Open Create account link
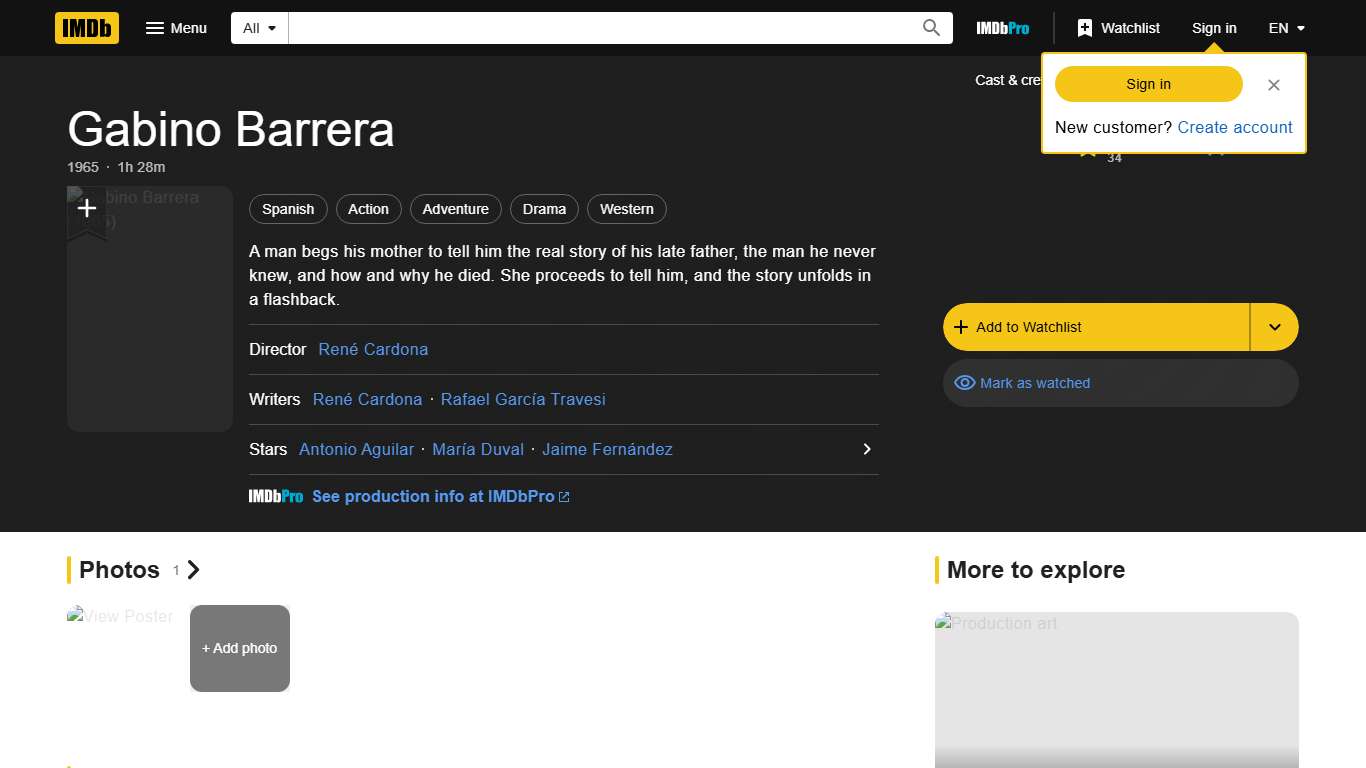This screenshot has height=768, width=1366. pos(1235,127)
